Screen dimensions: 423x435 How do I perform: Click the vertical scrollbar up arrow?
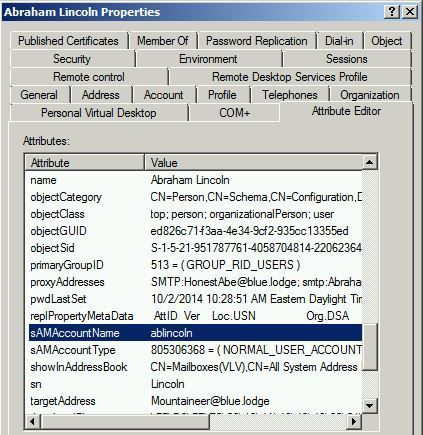369,163
